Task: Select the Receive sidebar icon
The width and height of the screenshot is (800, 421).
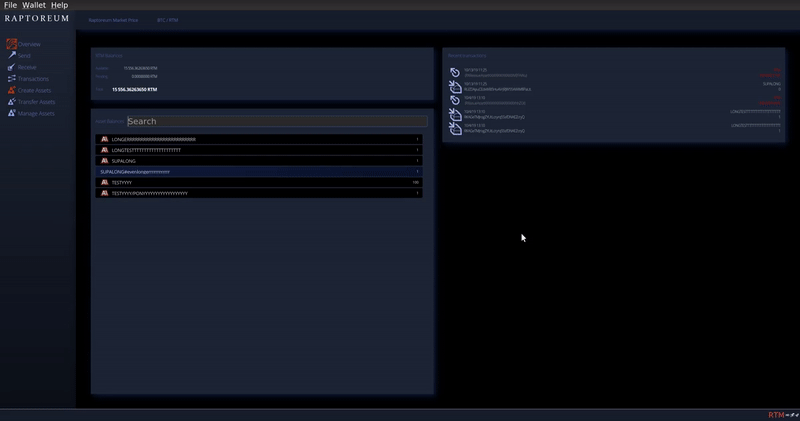Action: [12, 67]
